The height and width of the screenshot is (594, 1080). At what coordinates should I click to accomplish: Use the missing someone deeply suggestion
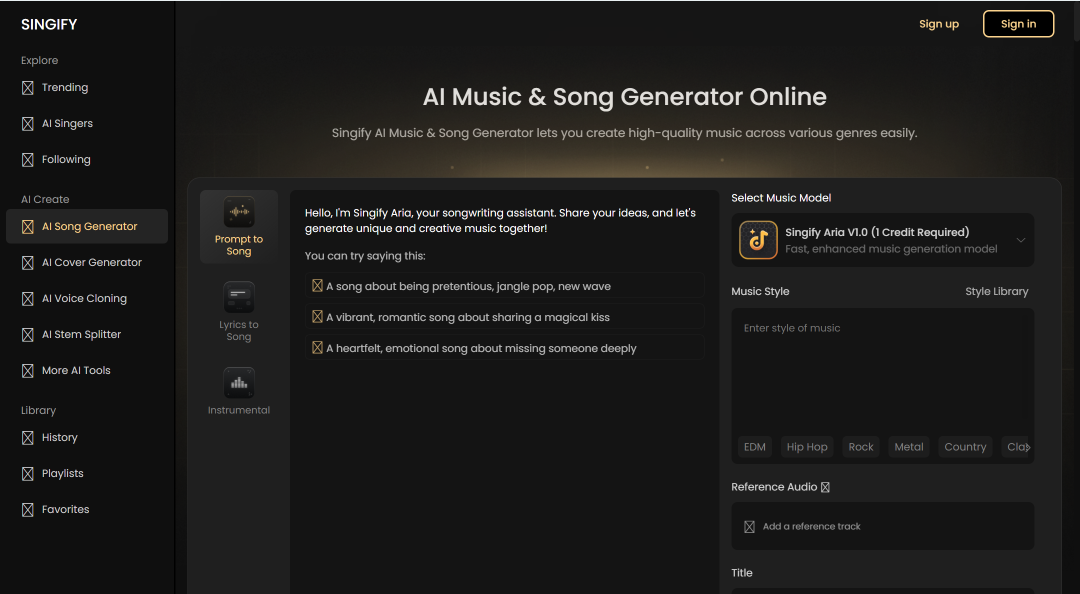click(x=504, y=348)
